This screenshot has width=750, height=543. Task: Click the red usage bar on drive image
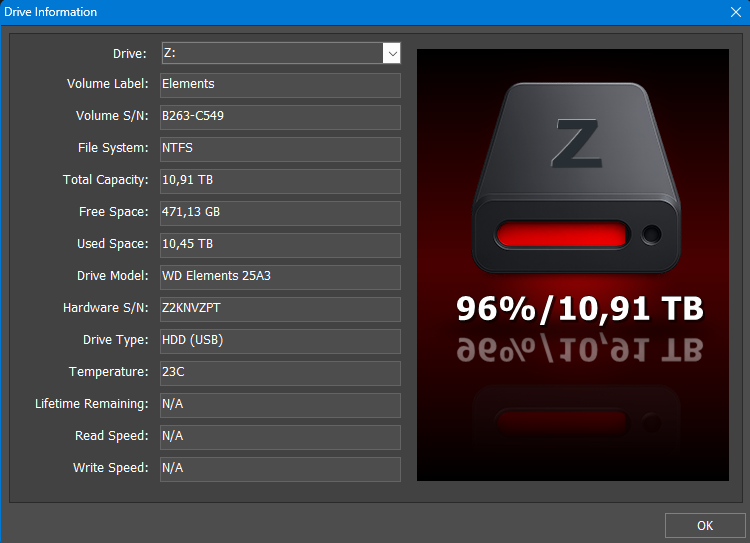pos(563,236)
